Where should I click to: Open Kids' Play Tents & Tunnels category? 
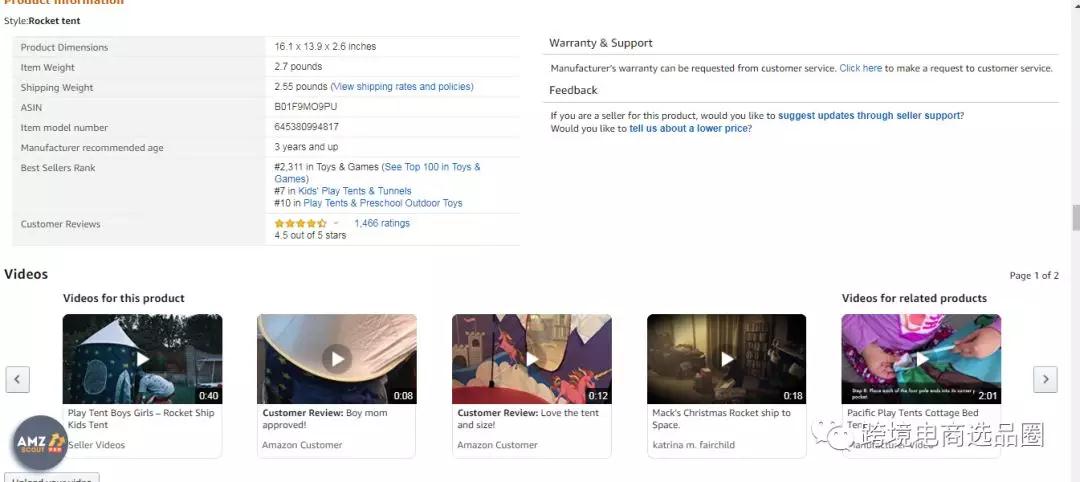pos(355,190)
